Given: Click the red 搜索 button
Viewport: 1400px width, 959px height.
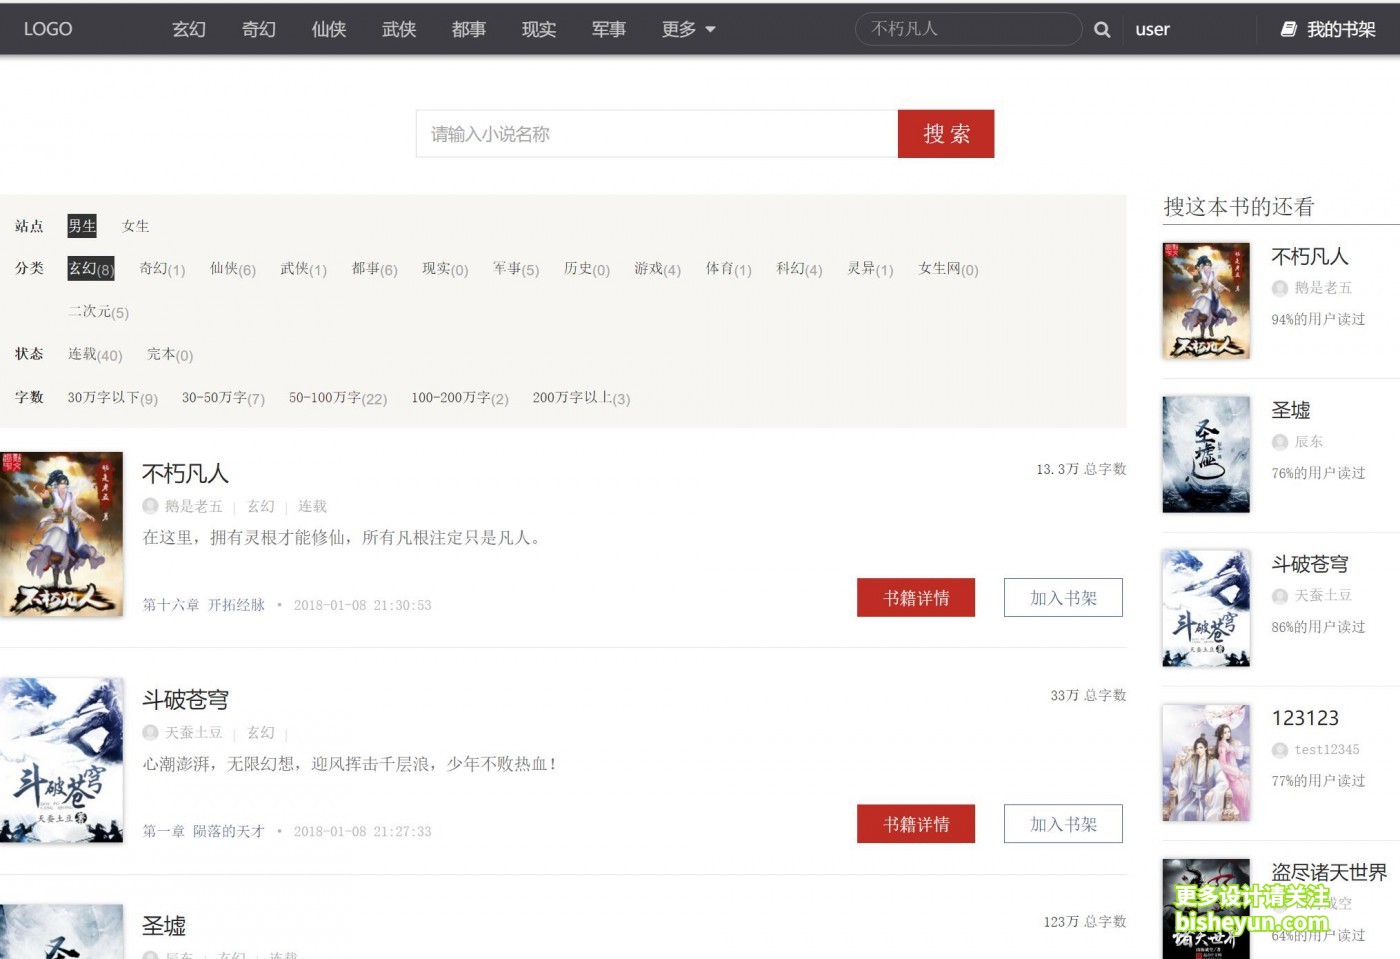Looking at the screenshot, I should 946,134.
